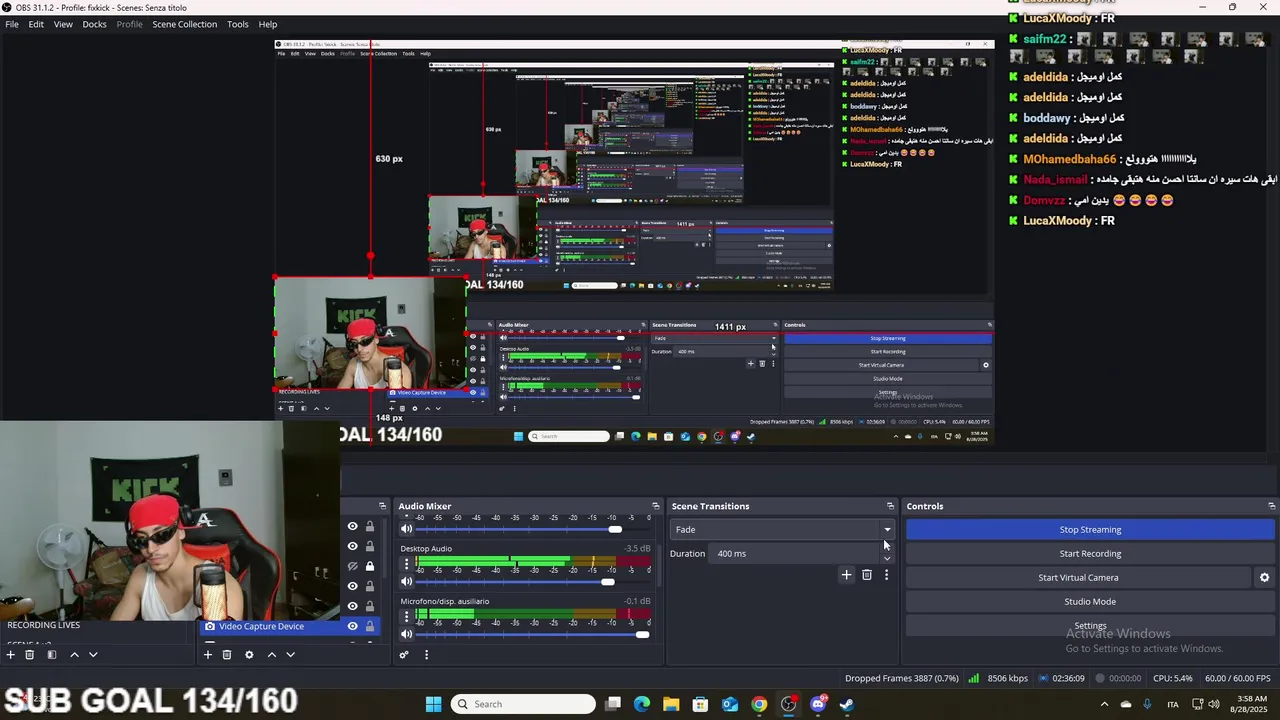Click Start Virtual Camera
1280x720 pixels.
(x=1078, y=577)
